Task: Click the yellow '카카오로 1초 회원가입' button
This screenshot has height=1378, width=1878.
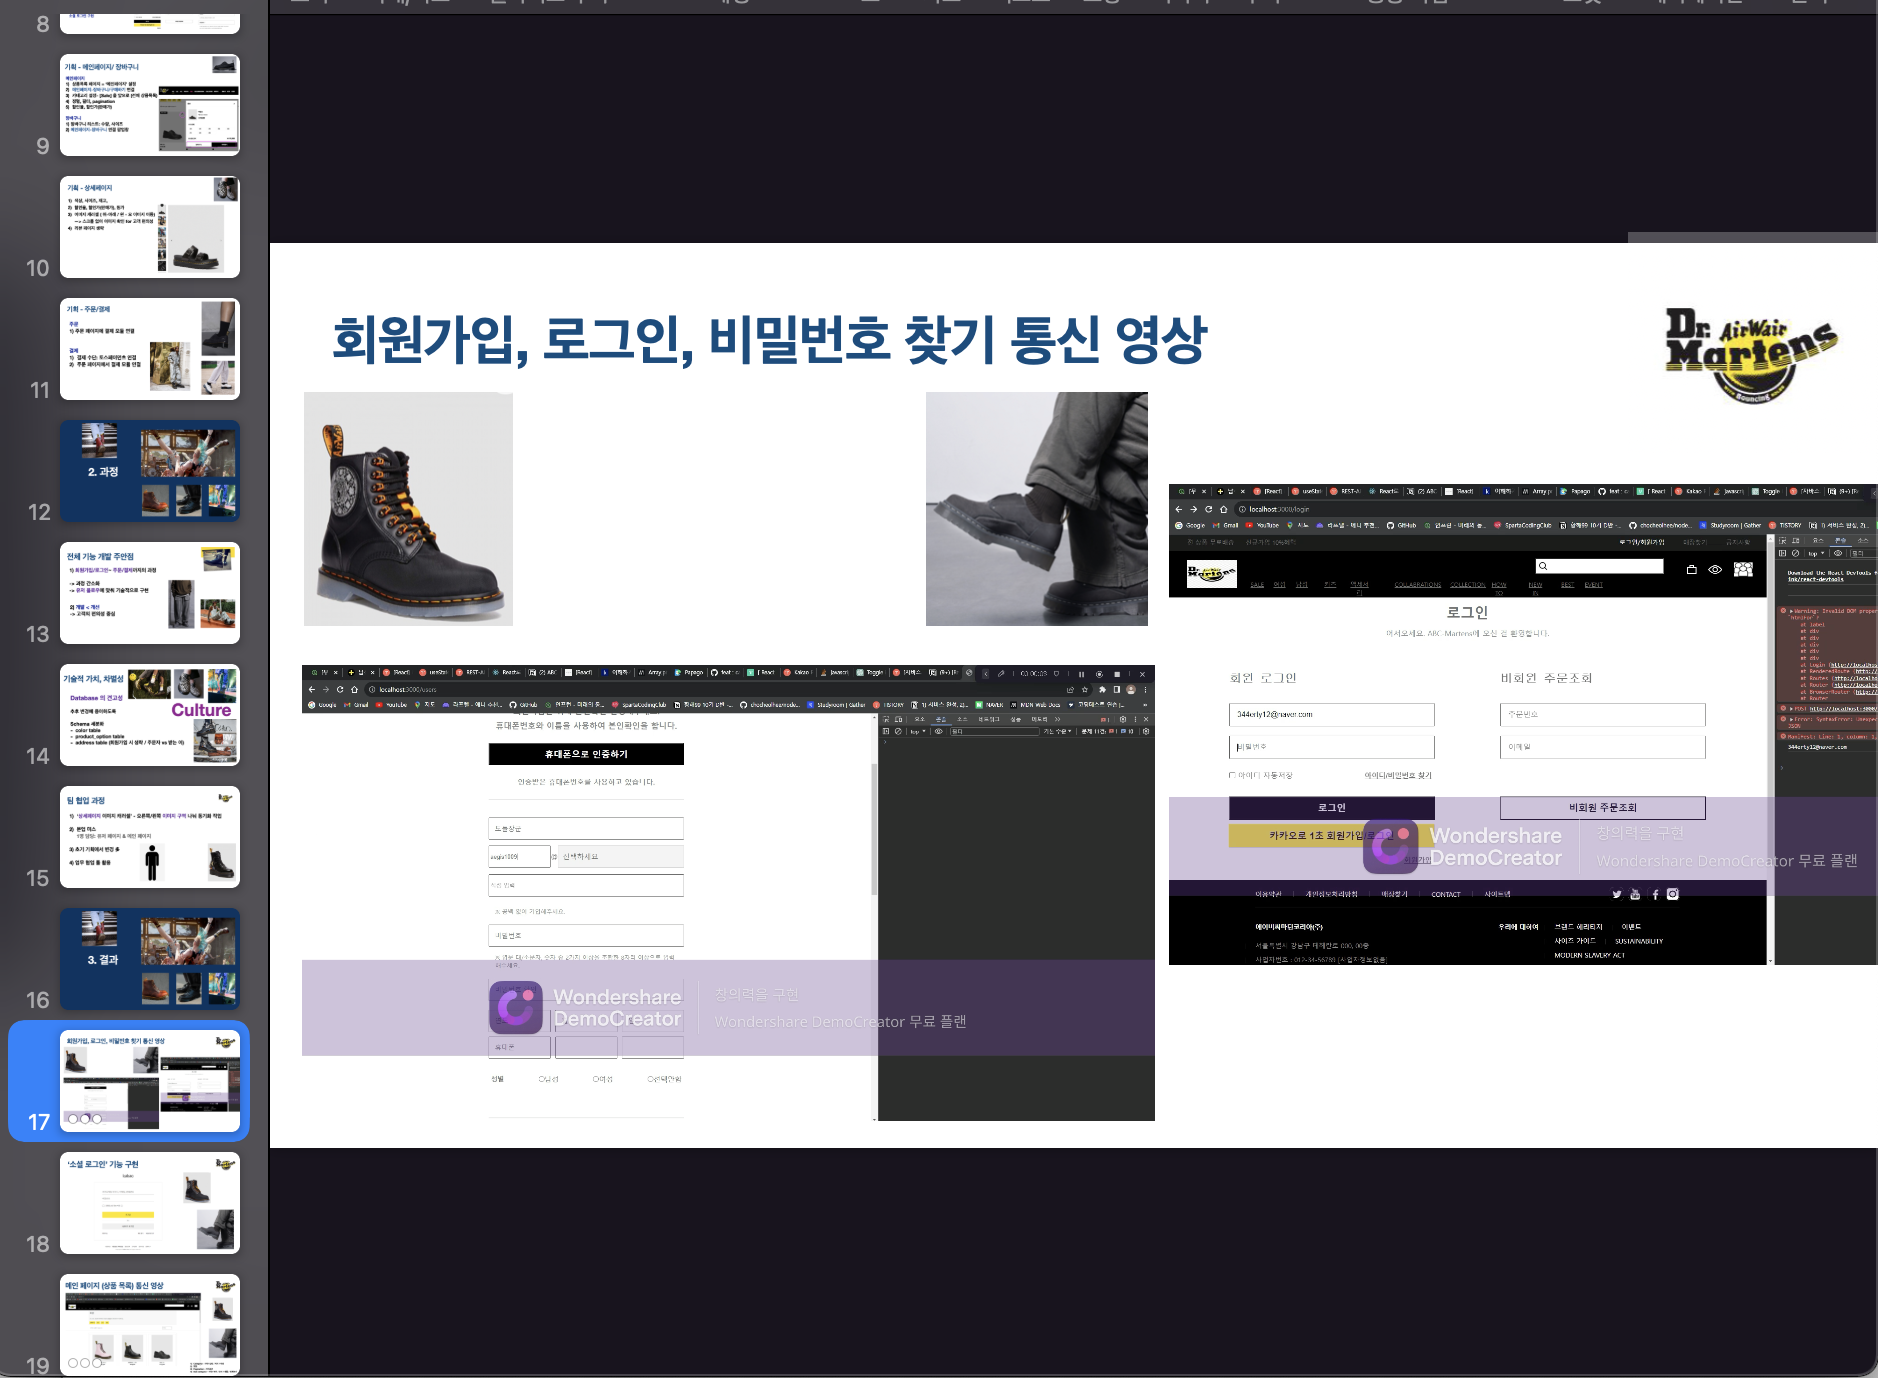Action: click(x=1332, y=835)
